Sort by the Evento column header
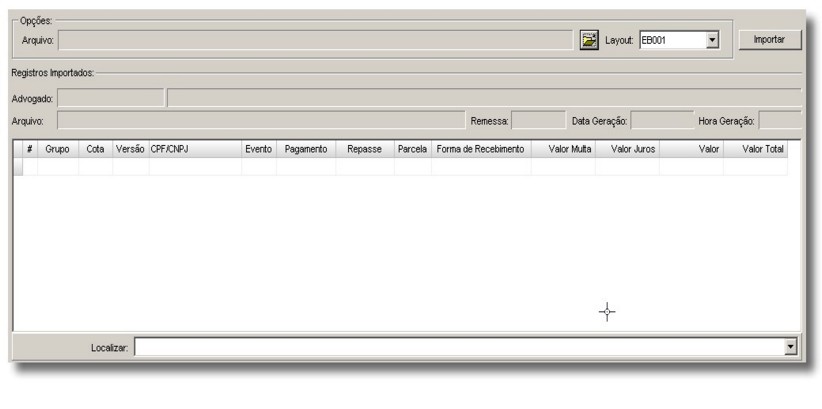The width and height of the screenshot is (822, 409). (x=259, y=149)
